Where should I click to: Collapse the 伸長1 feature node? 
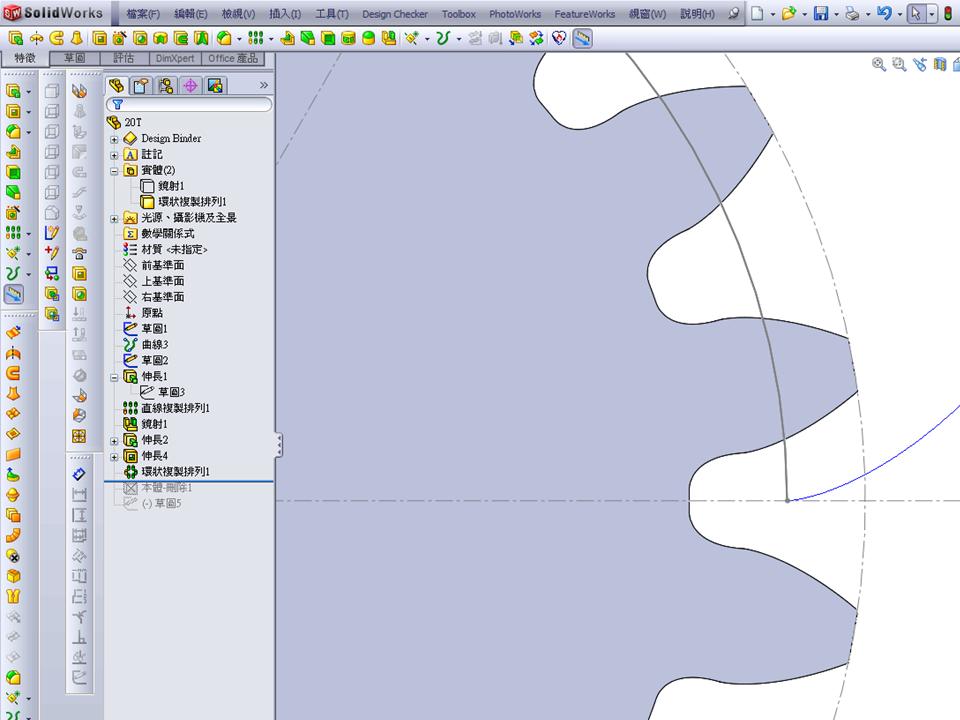pyautogui.click(x=114, y=378)
